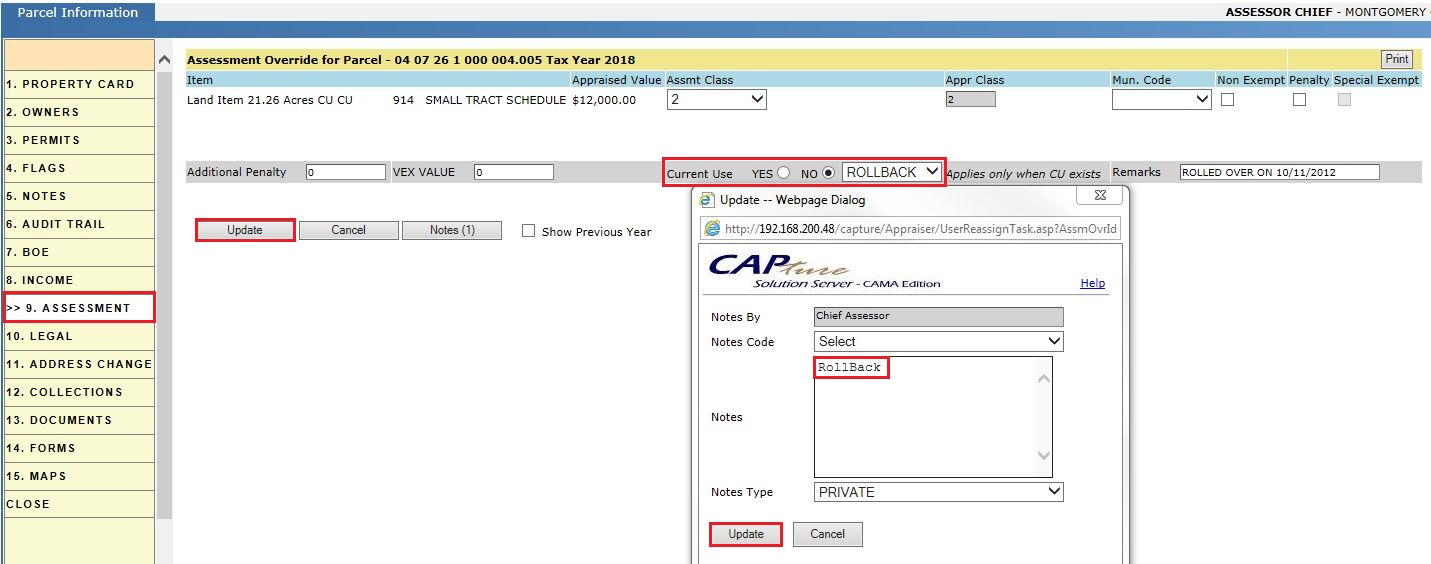Click the VEX VALUE input field
This screenshot has width=1431, height=564.
coord(513,172)
